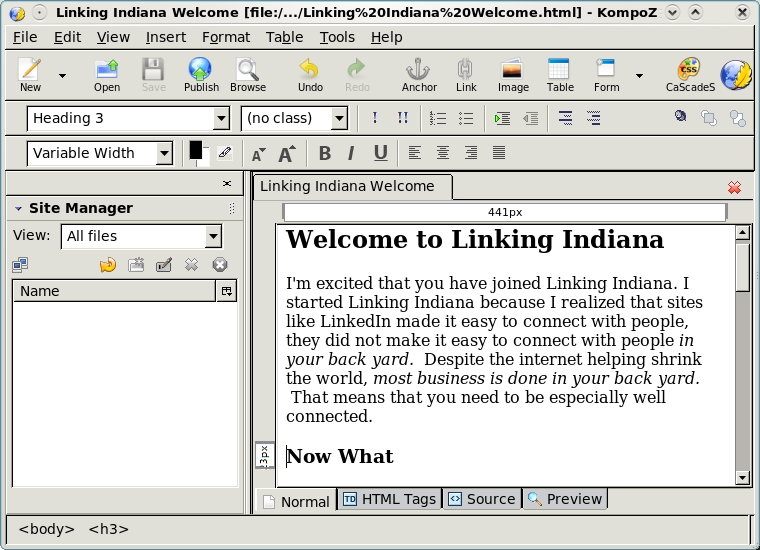
Task: Open the Insert menu
Action: coord(166,37)
